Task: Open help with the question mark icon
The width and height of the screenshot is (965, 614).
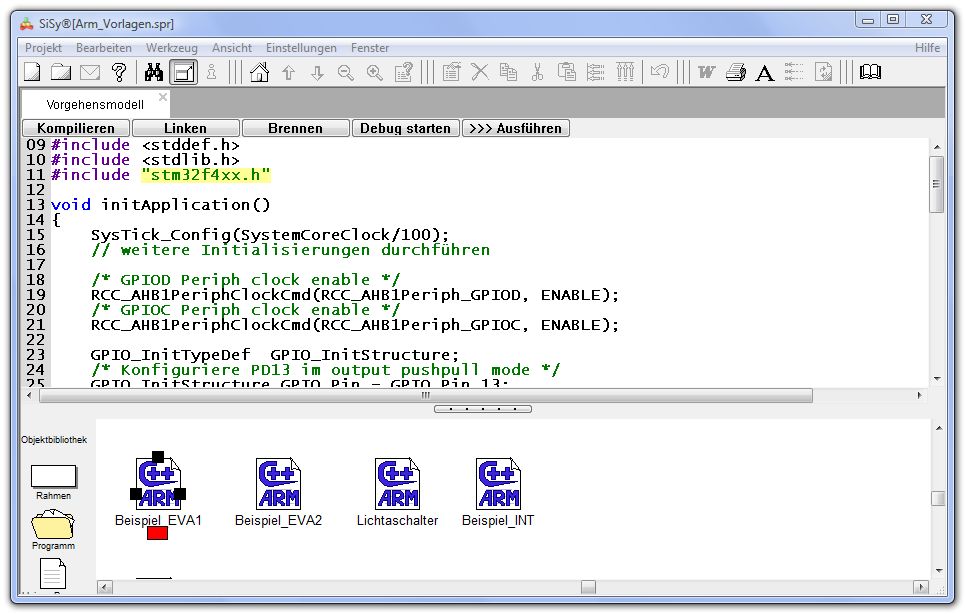Action: [119, 72]
